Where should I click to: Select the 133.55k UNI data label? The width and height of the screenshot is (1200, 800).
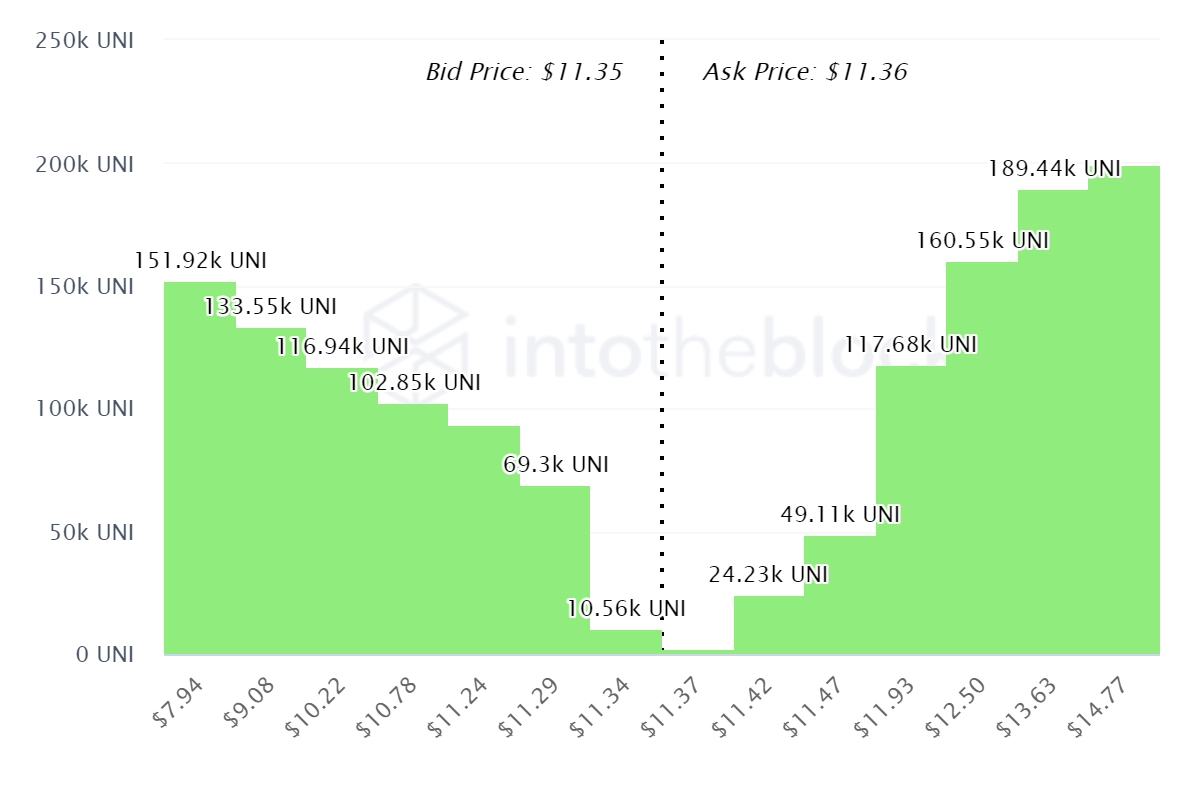click(x=270, y=307)
